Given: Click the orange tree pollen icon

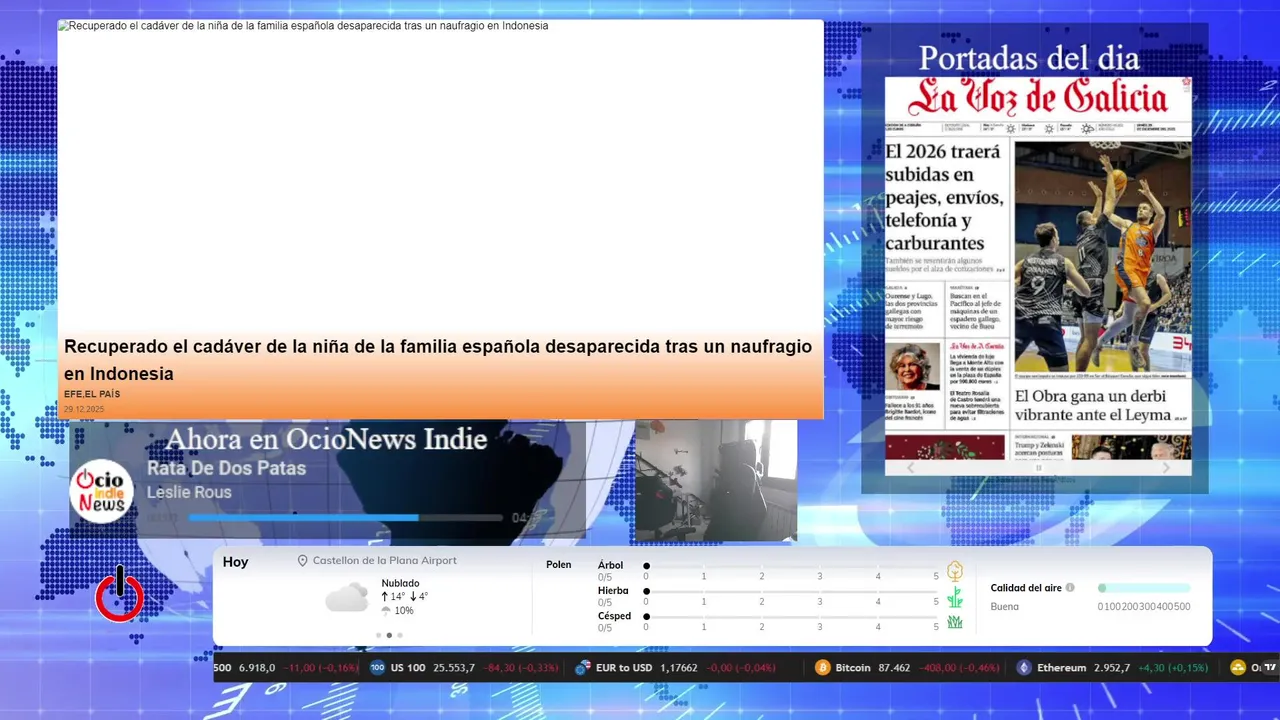Looking at the screenshot, I should point(955,571).
